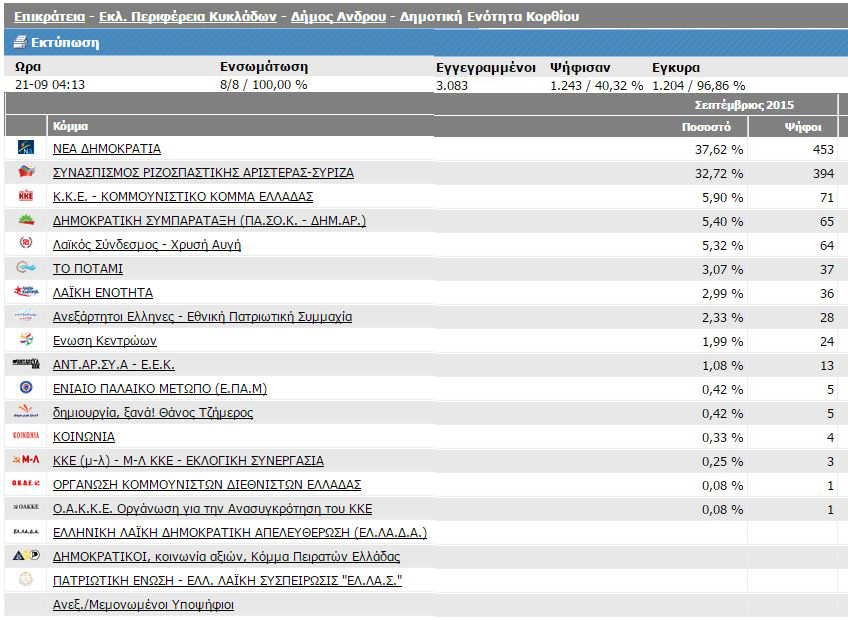
Task: Click the printer icon beside Εκτύπωση
Action: (x=20, y=42)
